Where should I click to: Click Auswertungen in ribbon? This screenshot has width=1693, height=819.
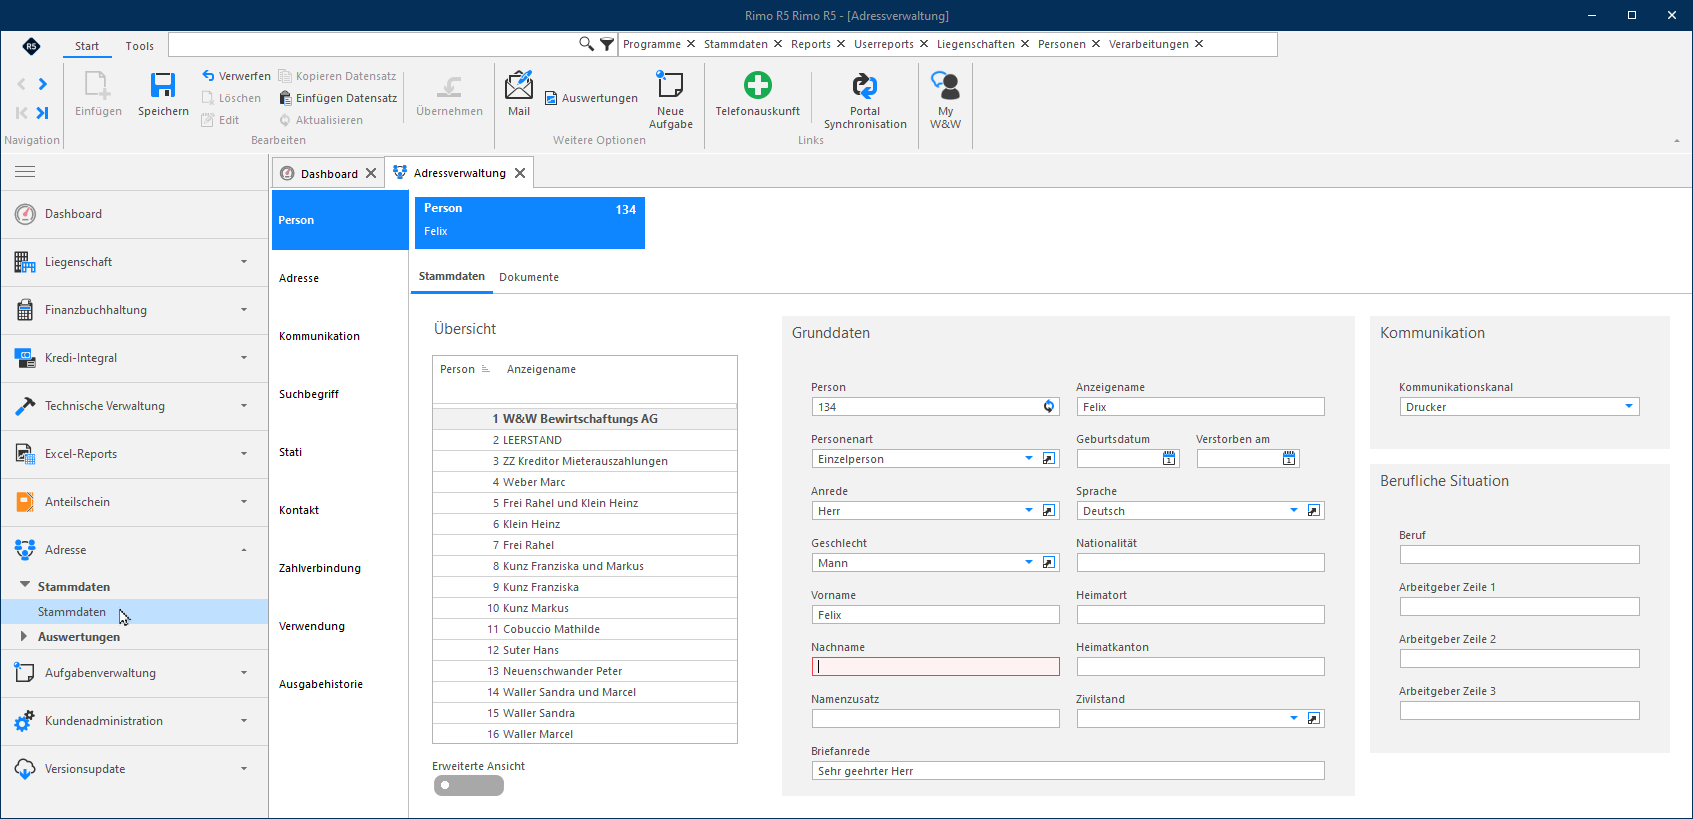coord(591,98)
